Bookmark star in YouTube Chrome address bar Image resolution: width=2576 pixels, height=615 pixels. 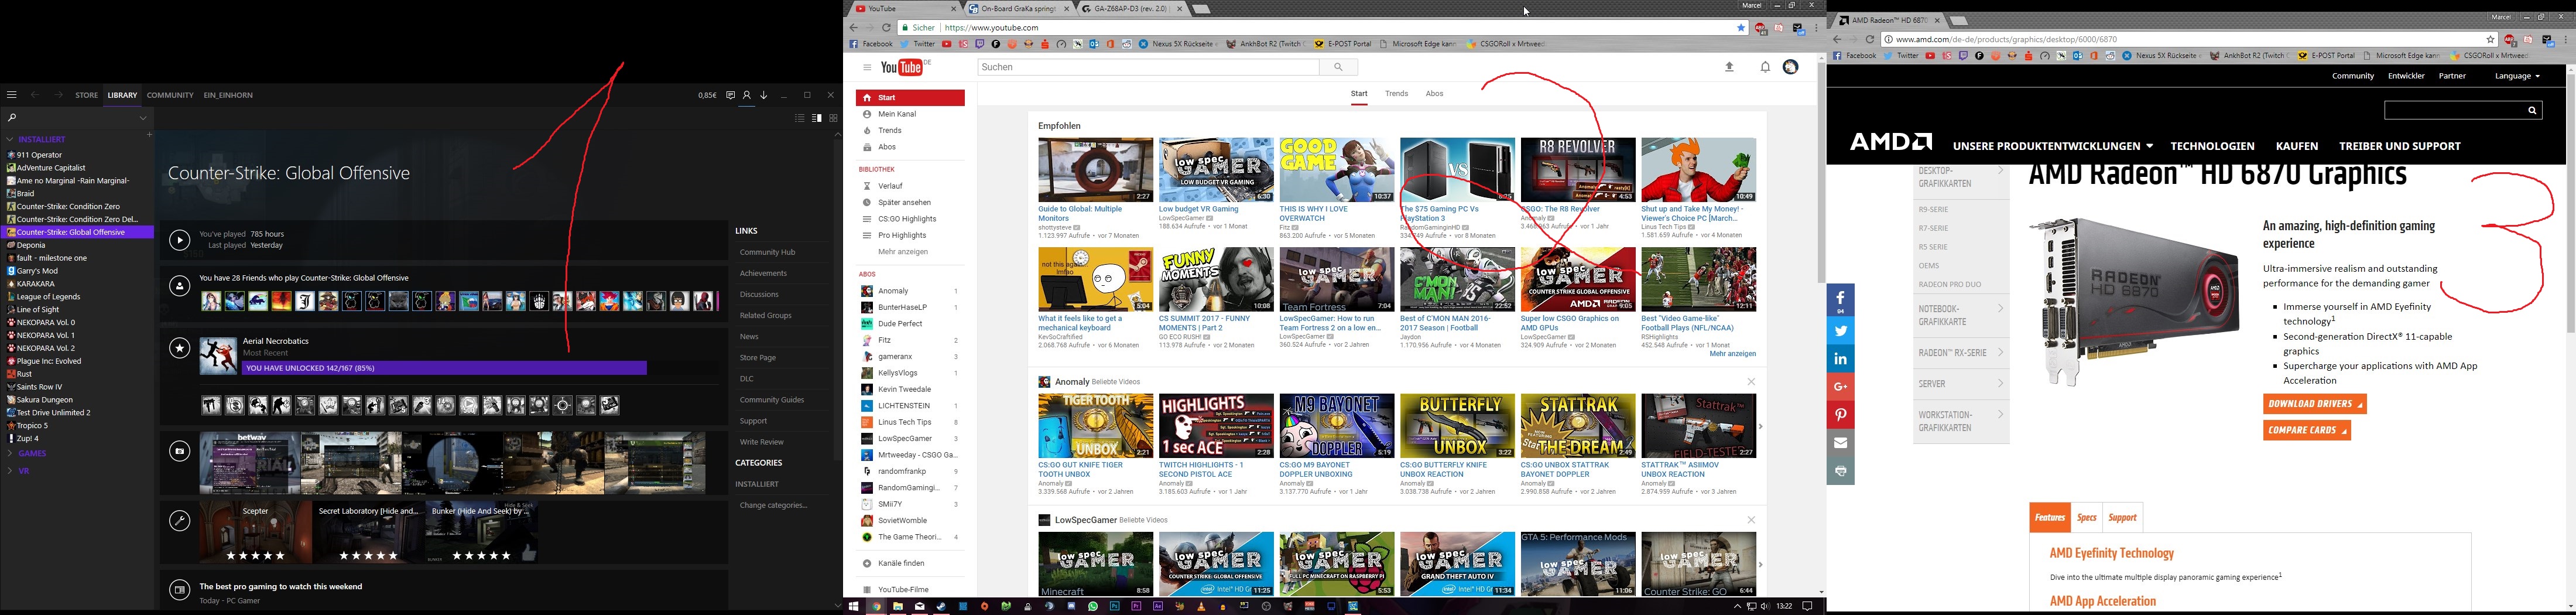[1741, 28]
